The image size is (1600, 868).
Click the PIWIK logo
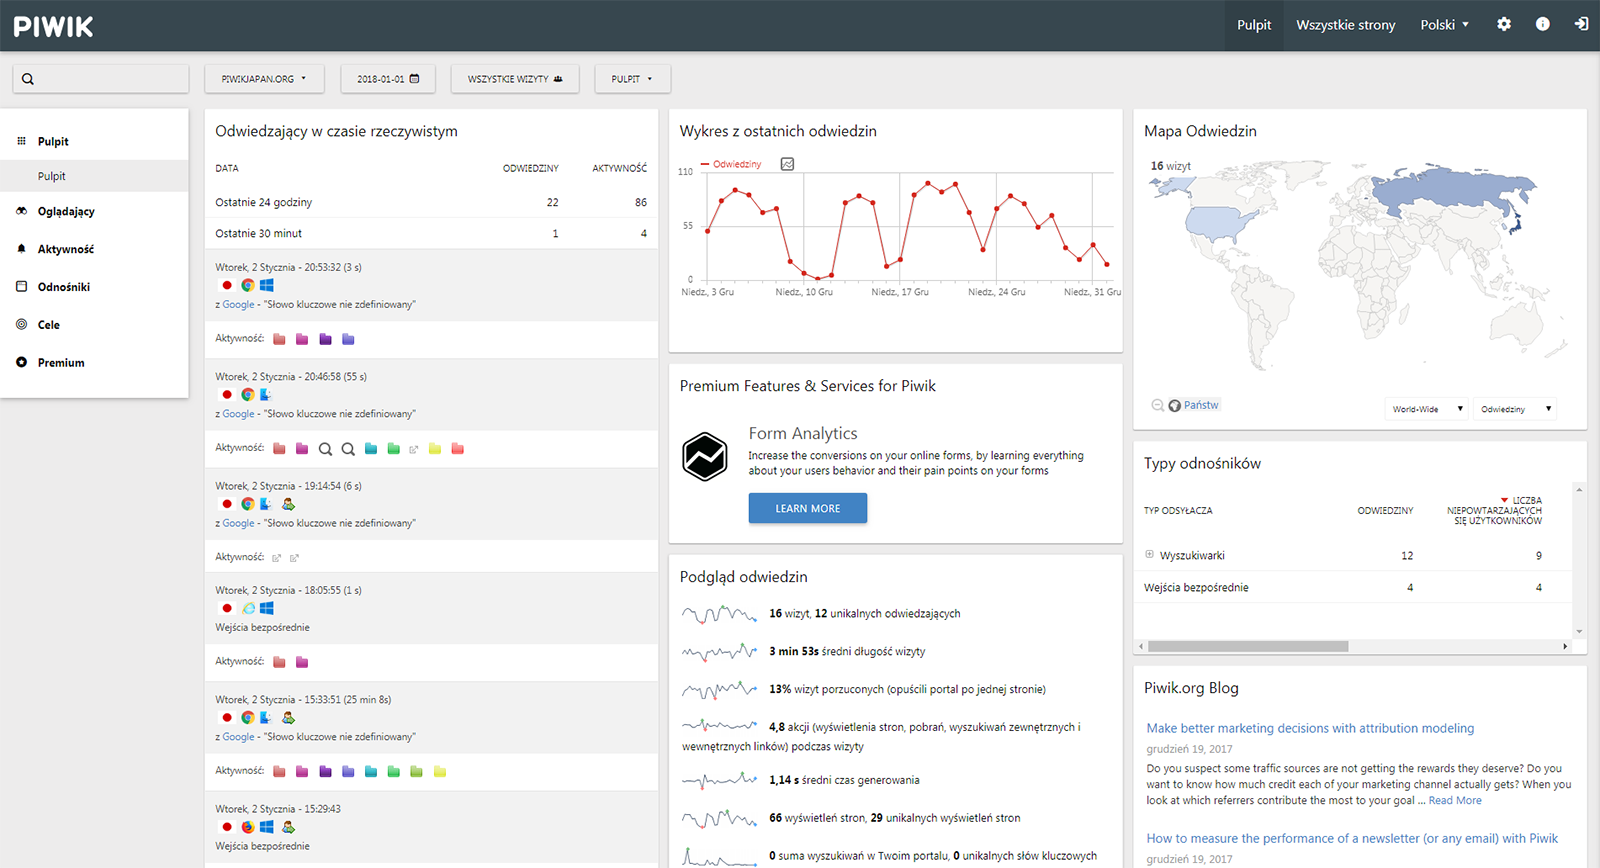coord(53,27)
